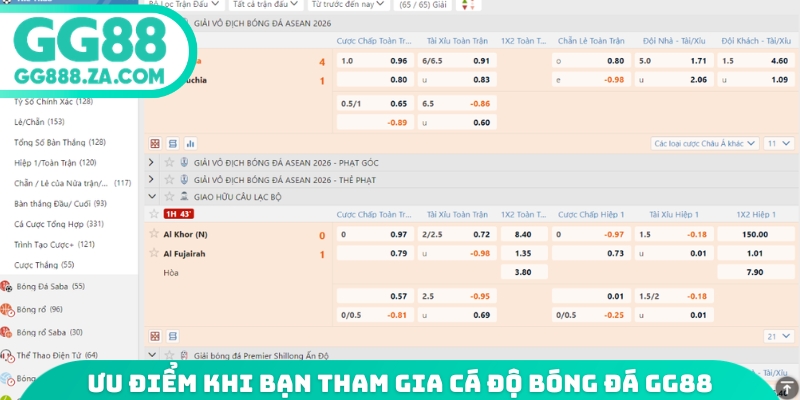Open the Từ trước đến nay dropdown
800x400 pixels.
click(x=348, y=4)
